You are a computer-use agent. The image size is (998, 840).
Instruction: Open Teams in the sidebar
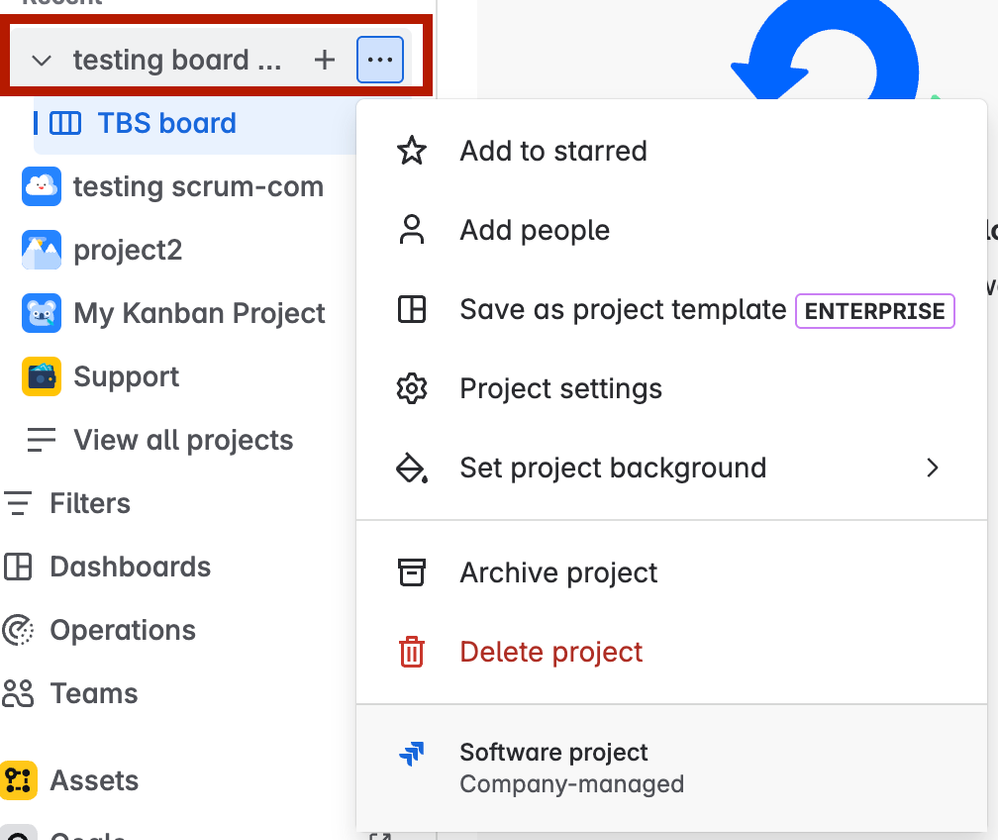coord(94,694)
